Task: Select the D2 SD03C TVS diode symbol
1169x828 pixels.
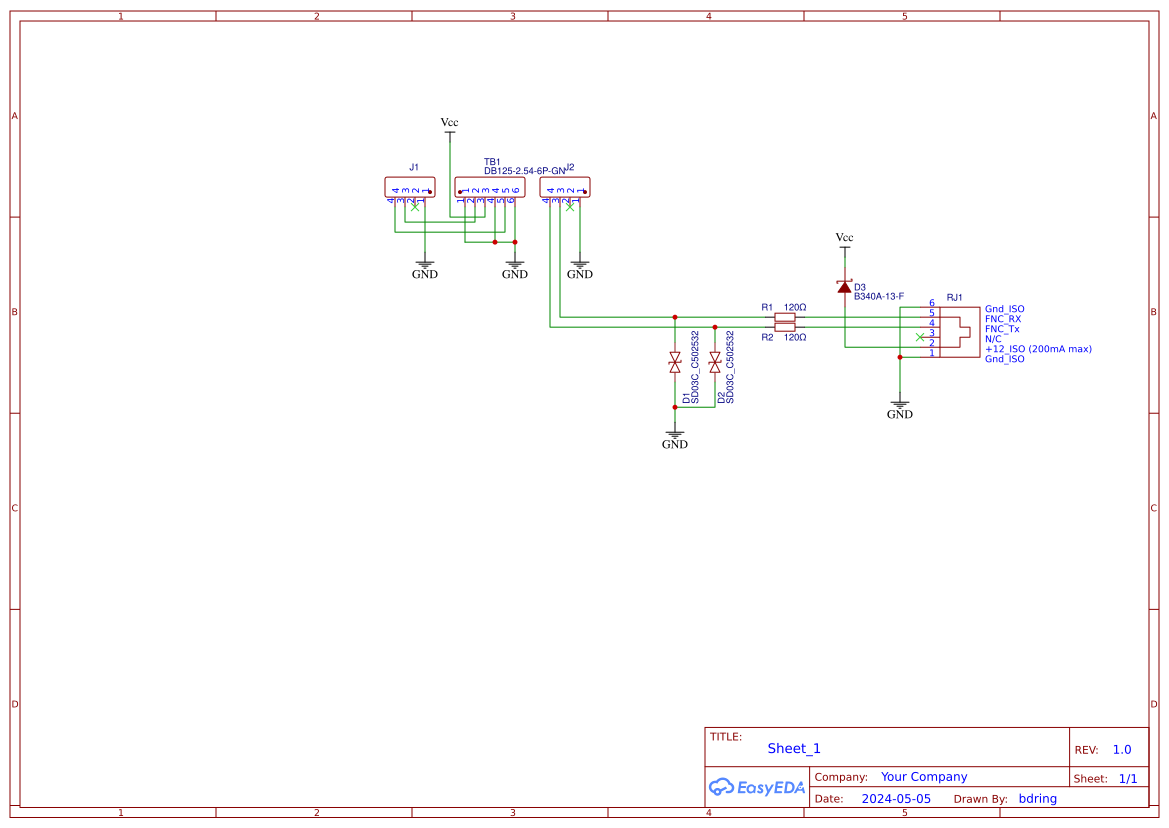Action: click(x=714, y=362)
